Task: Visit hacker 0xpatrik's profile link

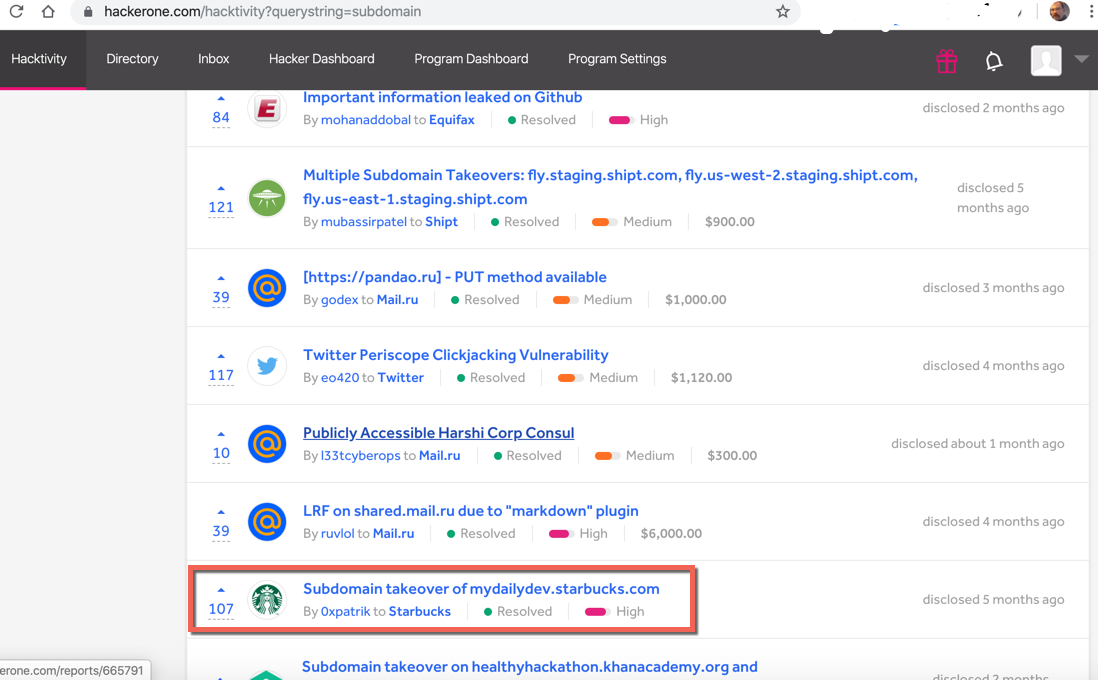Action: [x=345, y=611]
